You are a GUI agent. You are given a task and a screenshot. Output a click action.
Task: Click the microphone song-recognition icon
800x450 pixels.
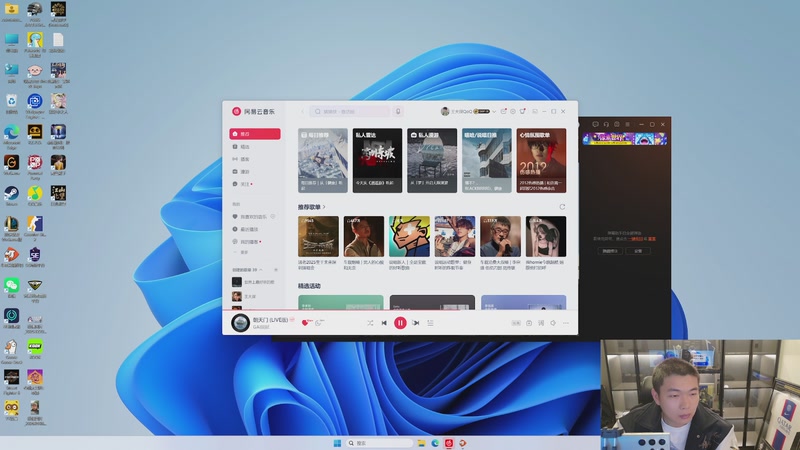pyautogui.click(x=398, y=111)
